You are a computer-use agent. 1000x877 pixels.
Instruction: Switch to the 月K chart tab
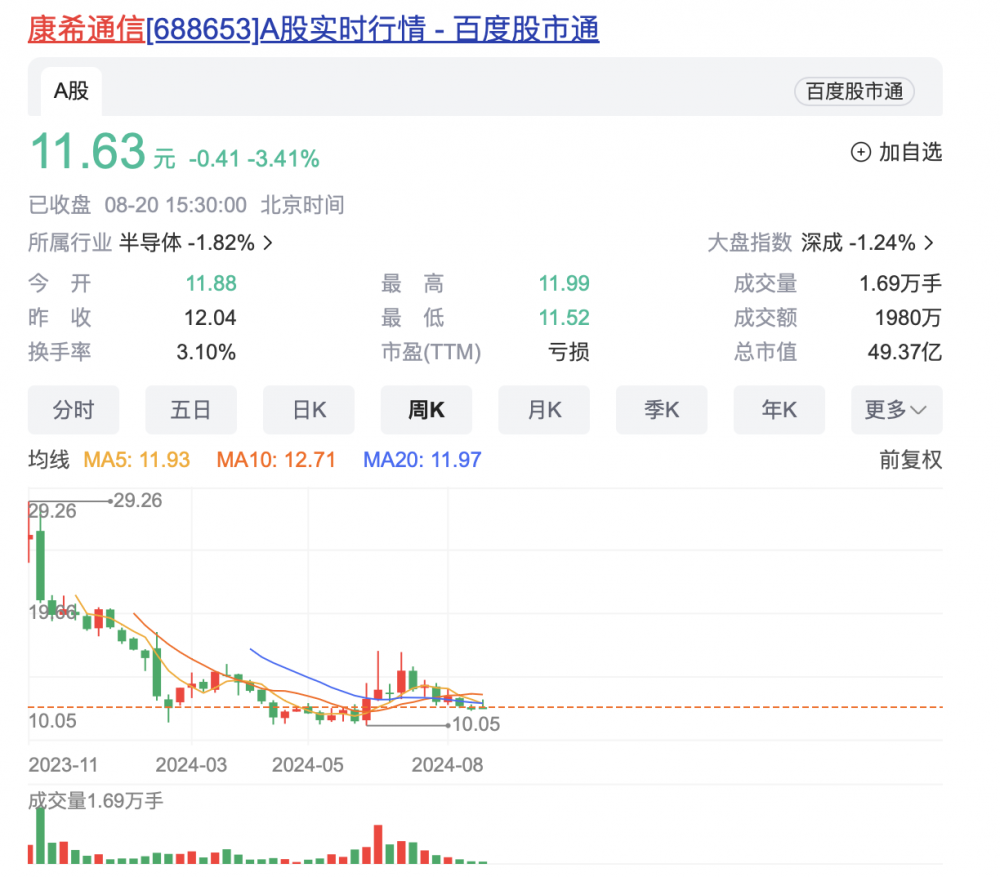tap(544, 409)
